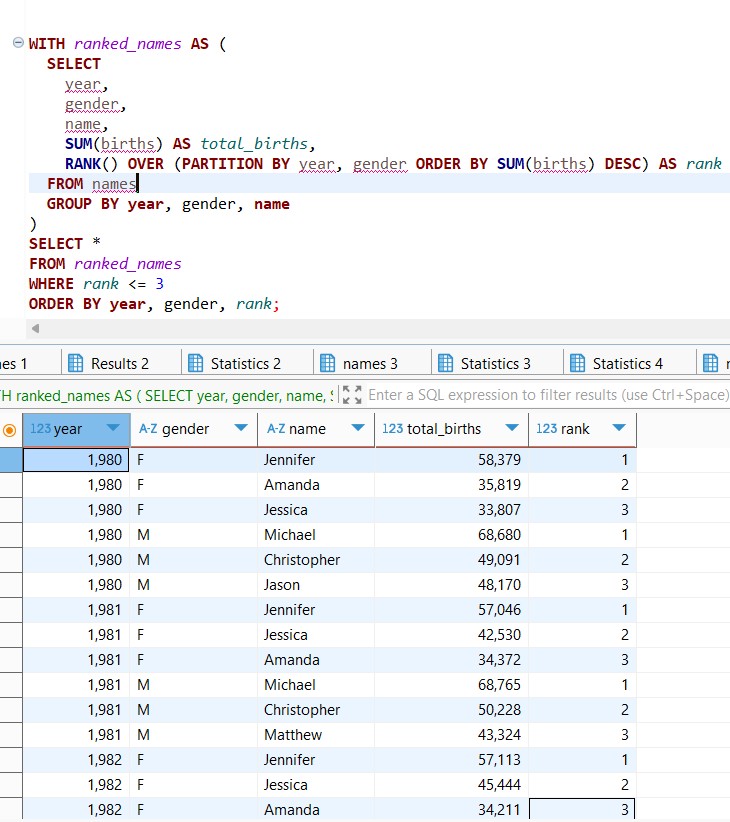This screenshot has height=822, width=730.
Task: Open the names 3 tab
Action: pyautogui.click(x=359, y=363)
